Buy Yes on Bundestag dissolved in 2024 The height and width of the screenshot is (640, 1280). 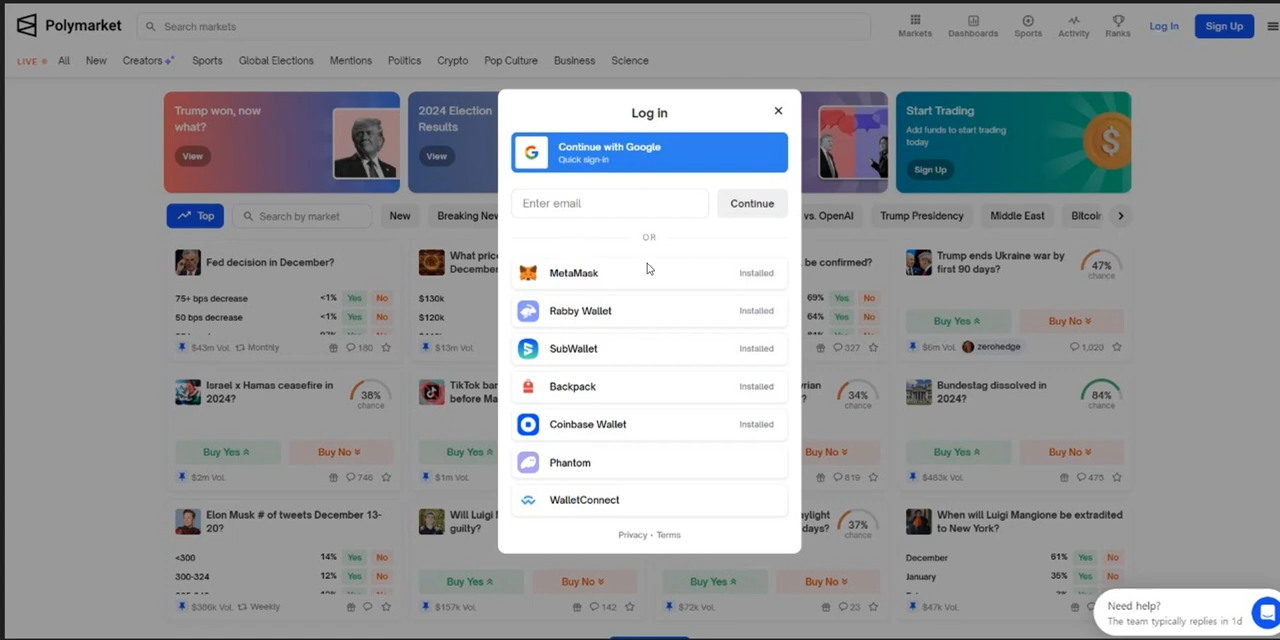(957, 452)
